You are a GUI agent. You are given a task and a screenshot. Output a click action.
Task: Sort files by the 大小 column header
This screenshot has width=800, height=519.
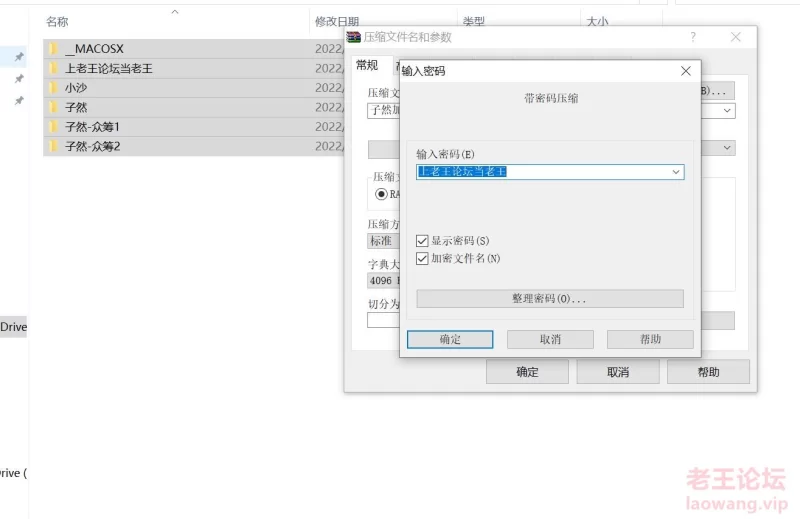pyautogui.click(x=597, y=21)
